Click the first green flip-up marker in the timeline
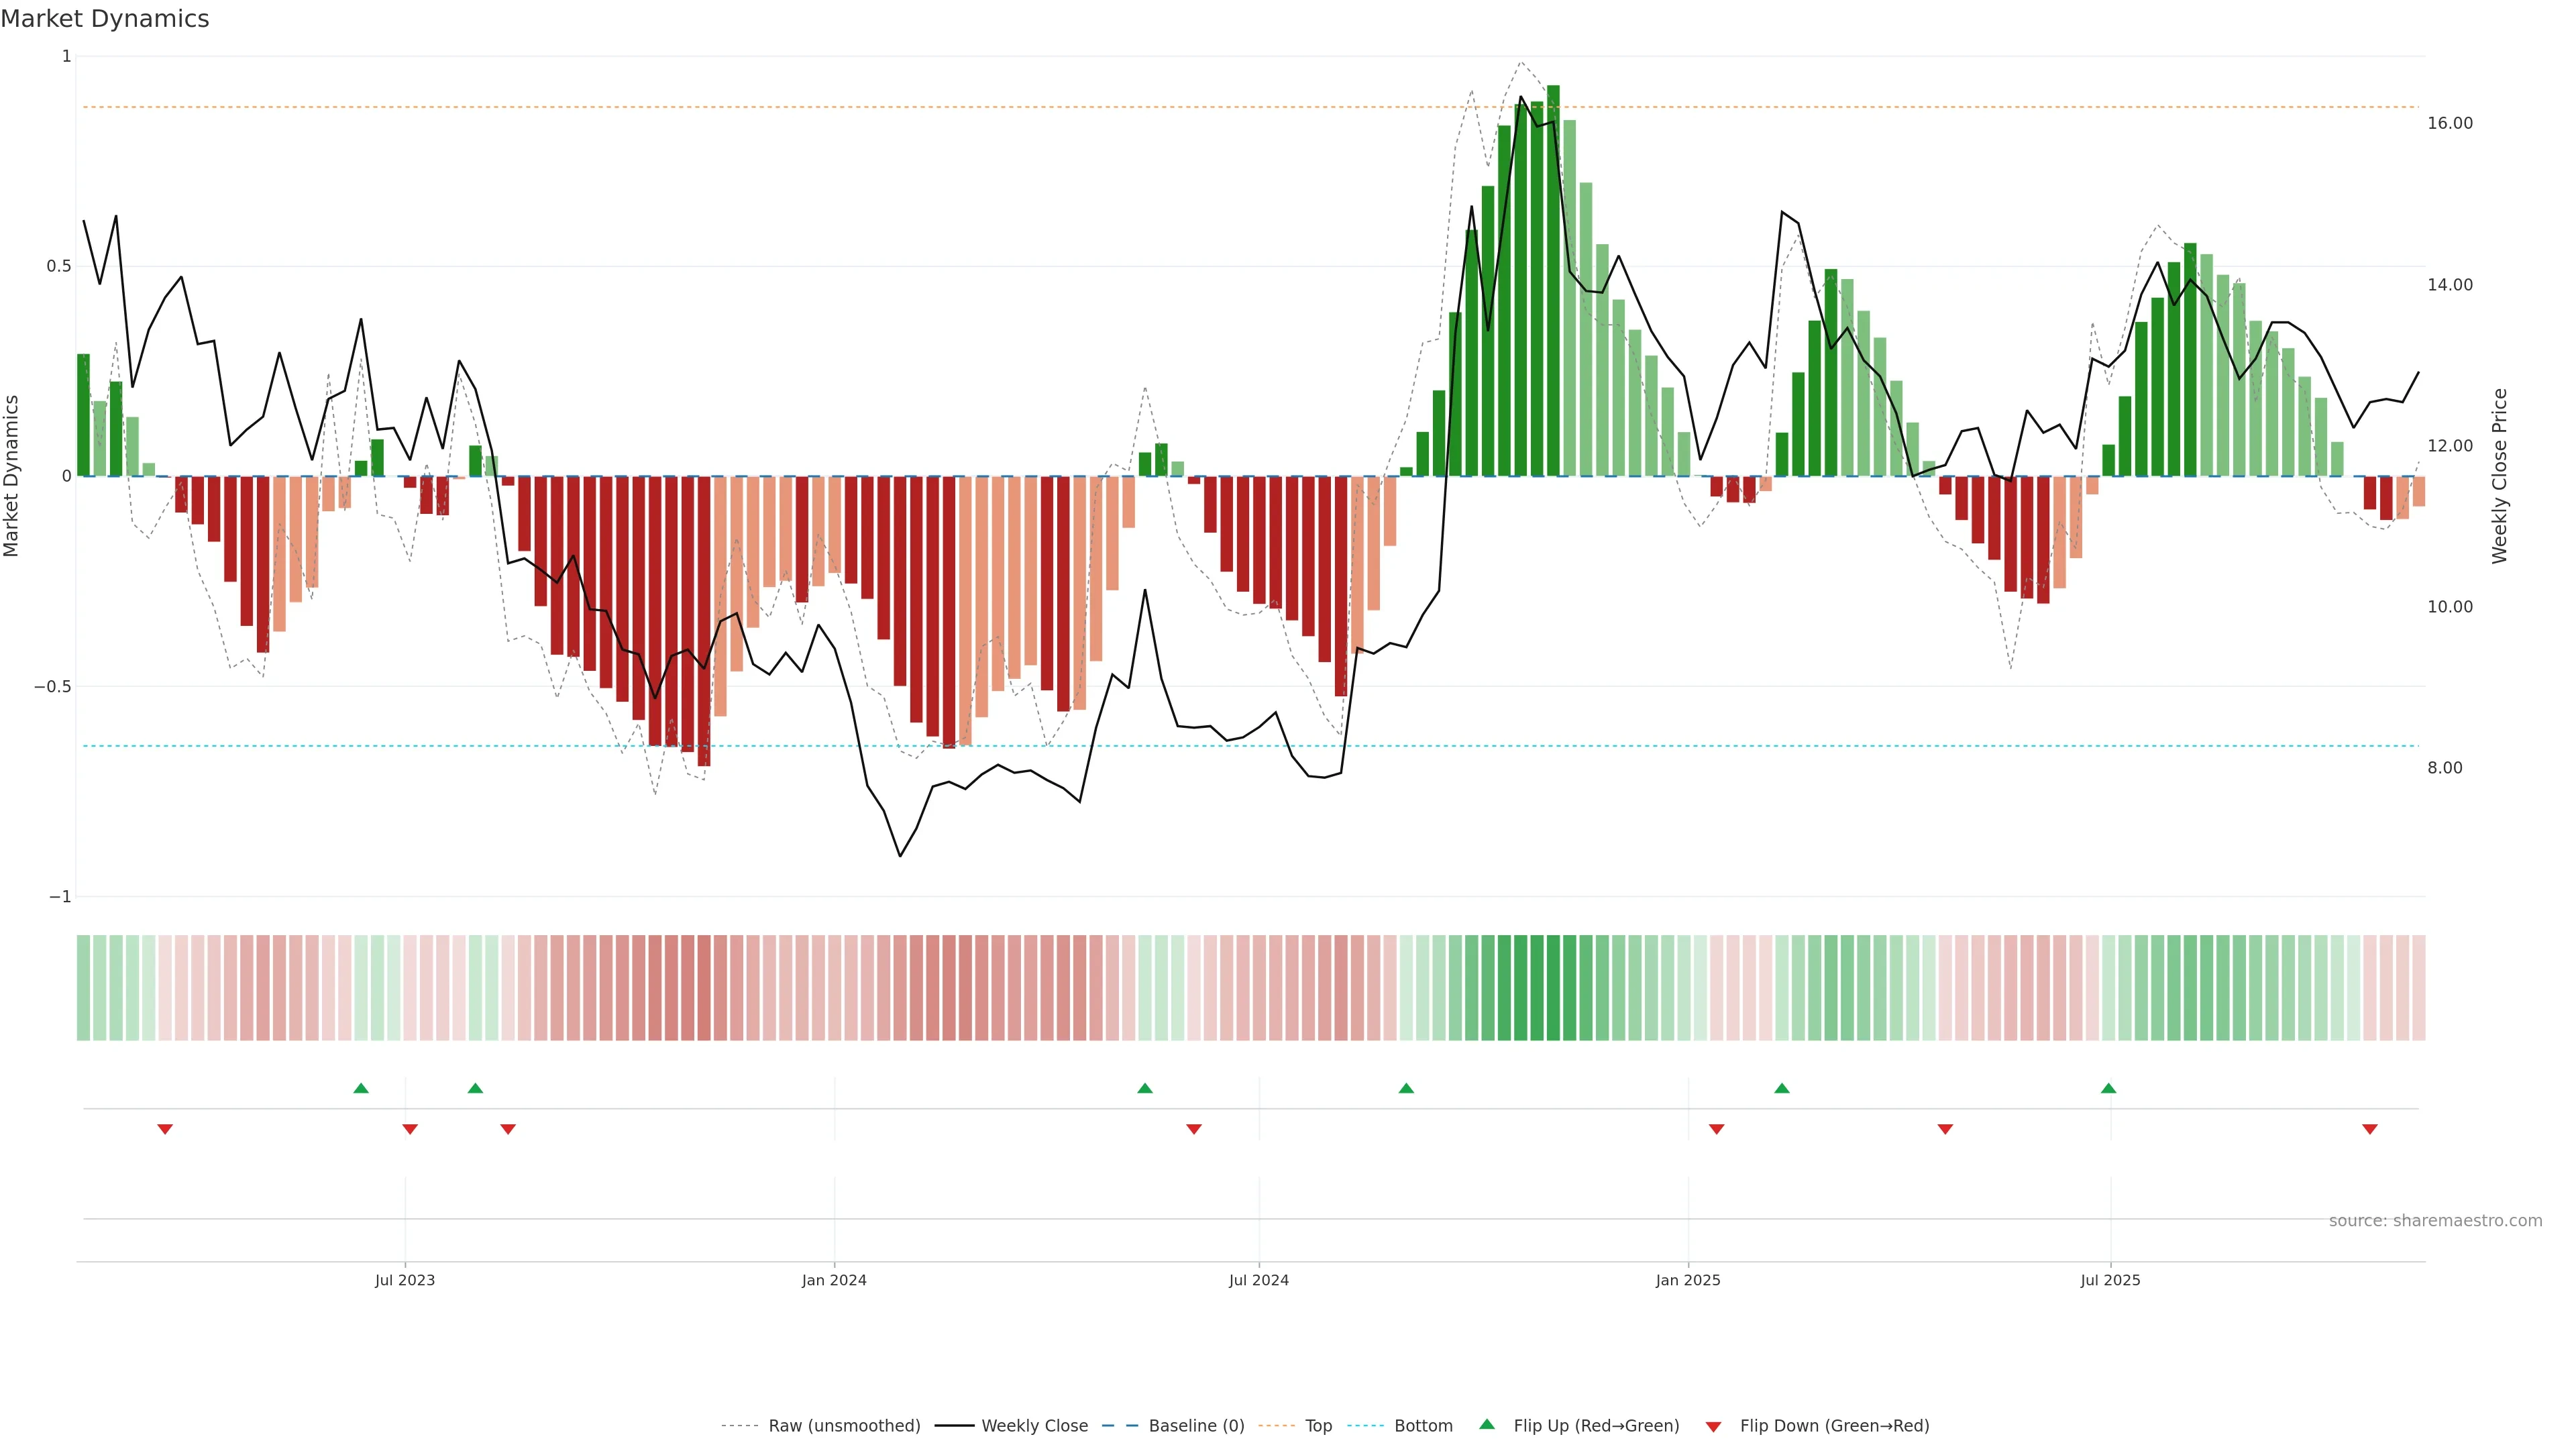Image resolution: width=2576 pixels, height=1449 pixels. pos(361,1088)
